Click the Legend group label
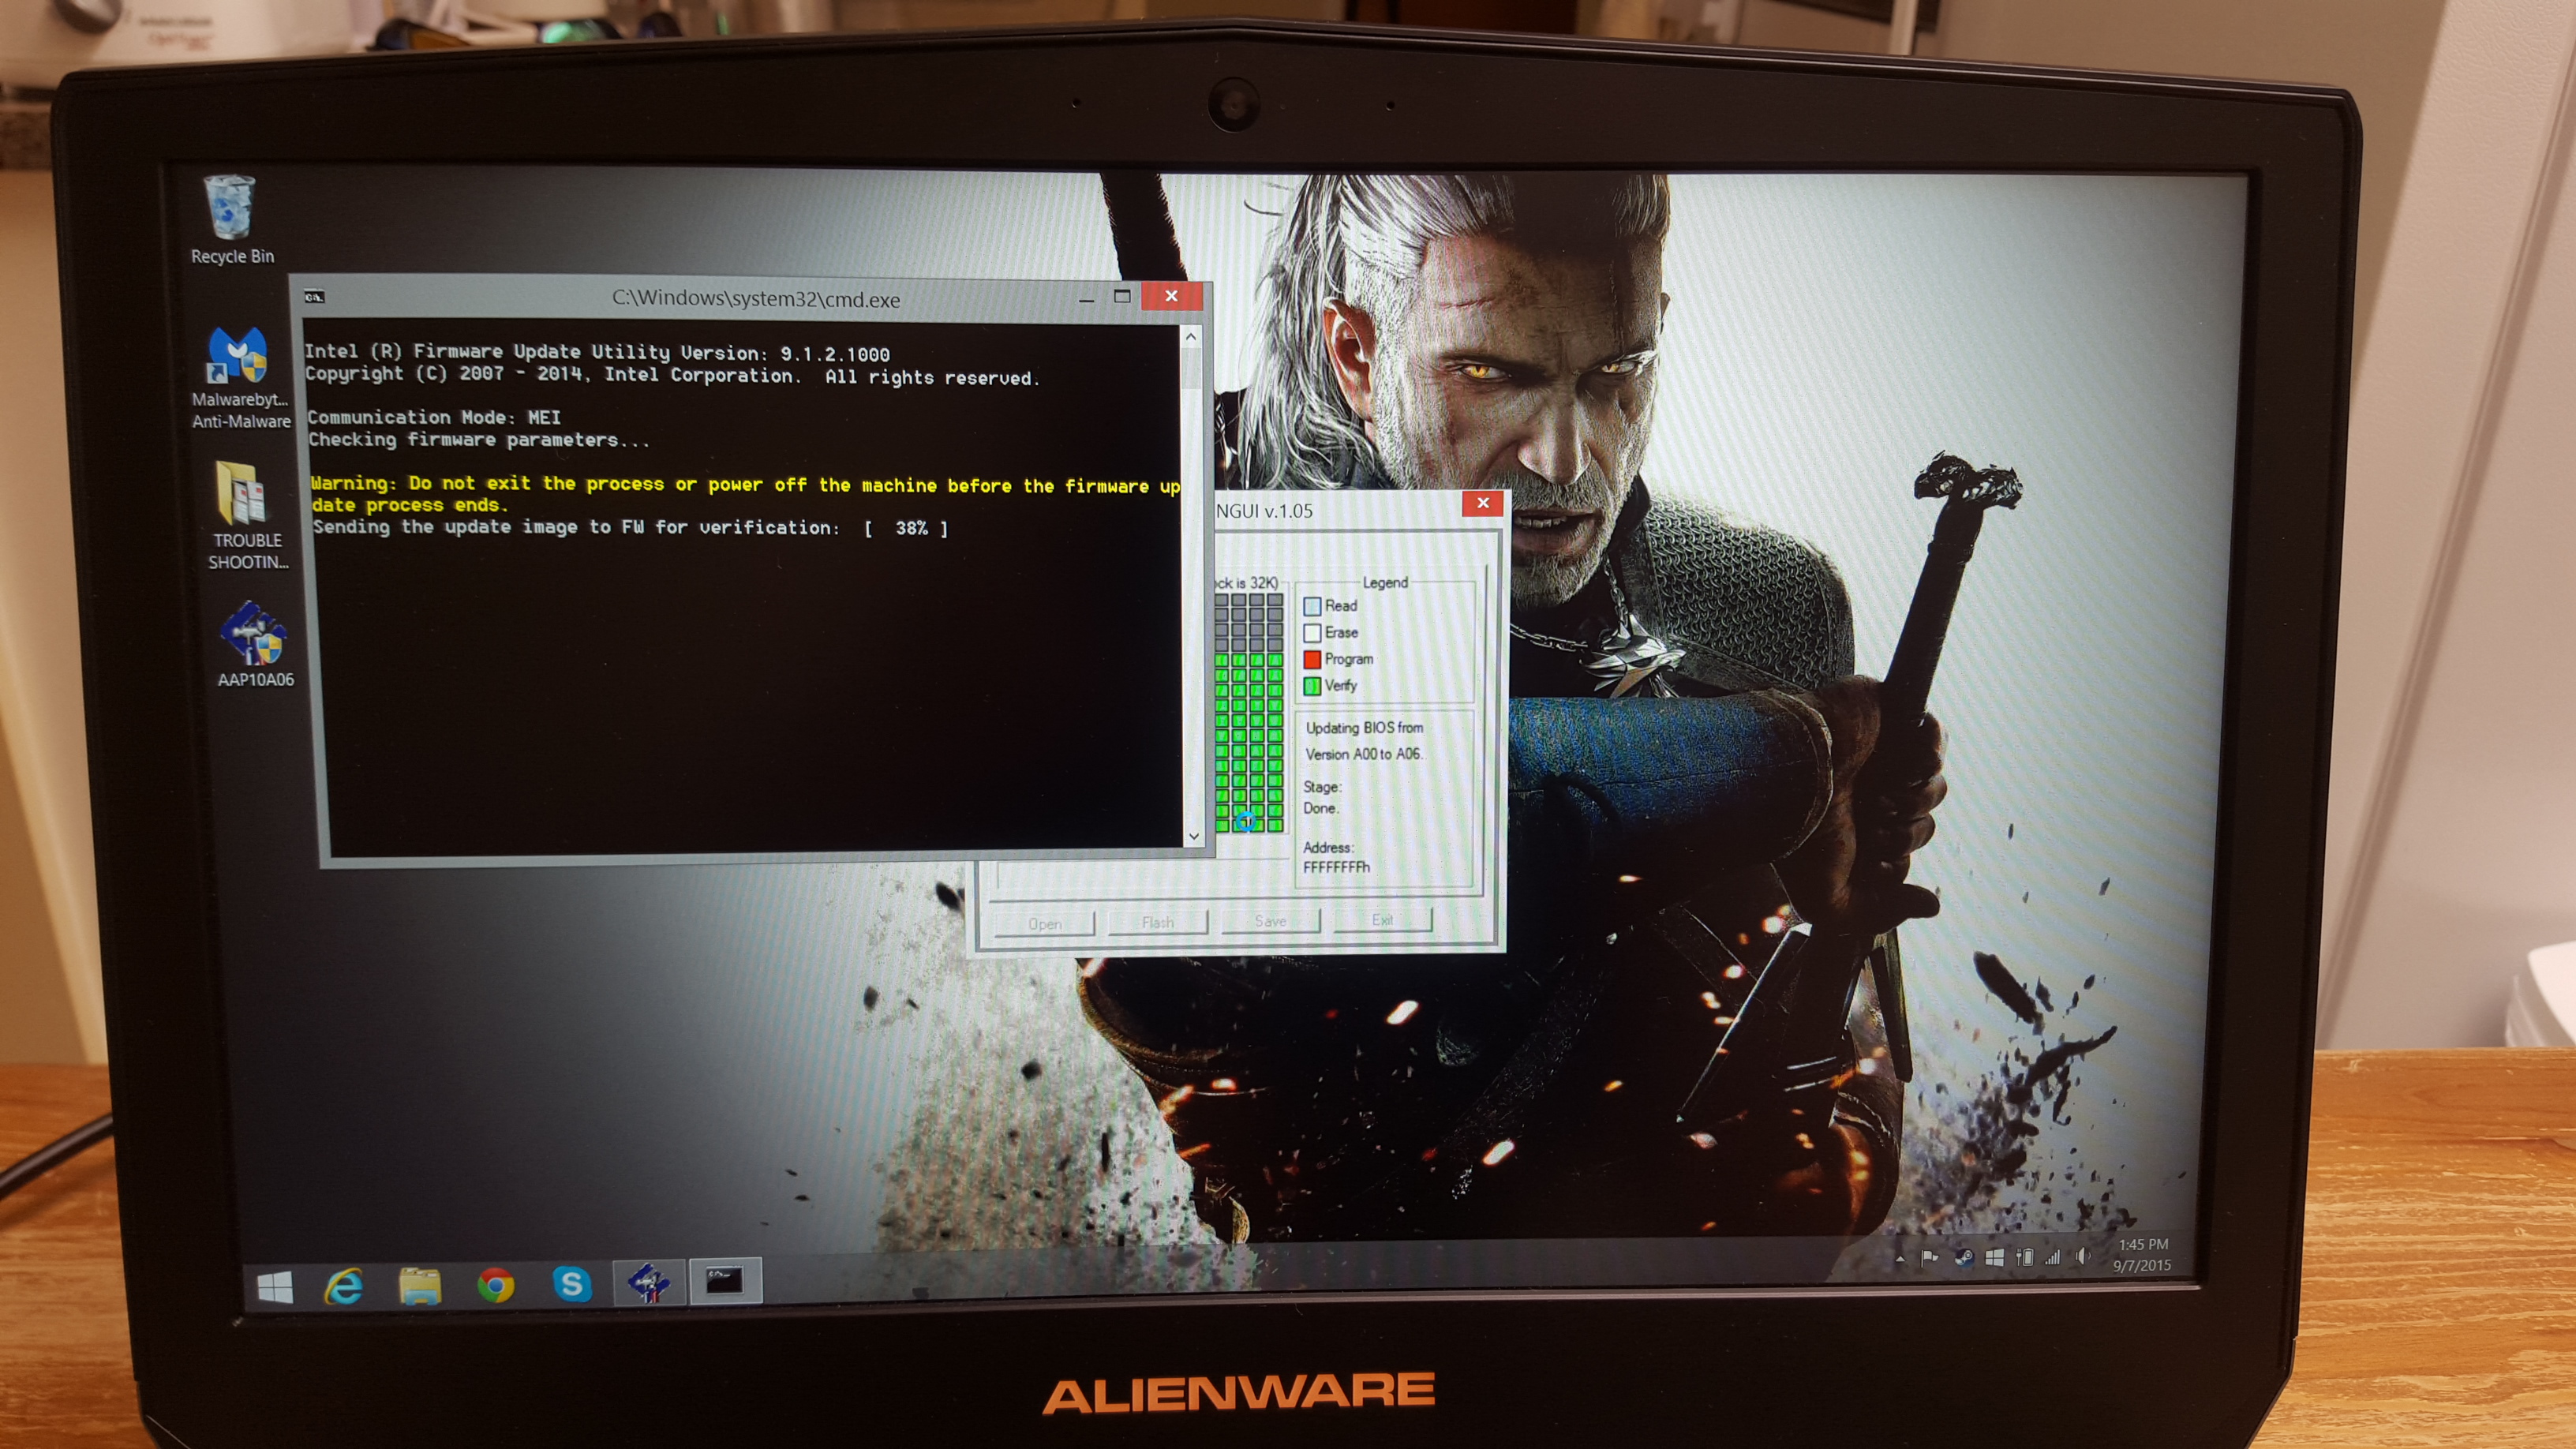The image size is (2576, 1449). (x=1385, y=582)
